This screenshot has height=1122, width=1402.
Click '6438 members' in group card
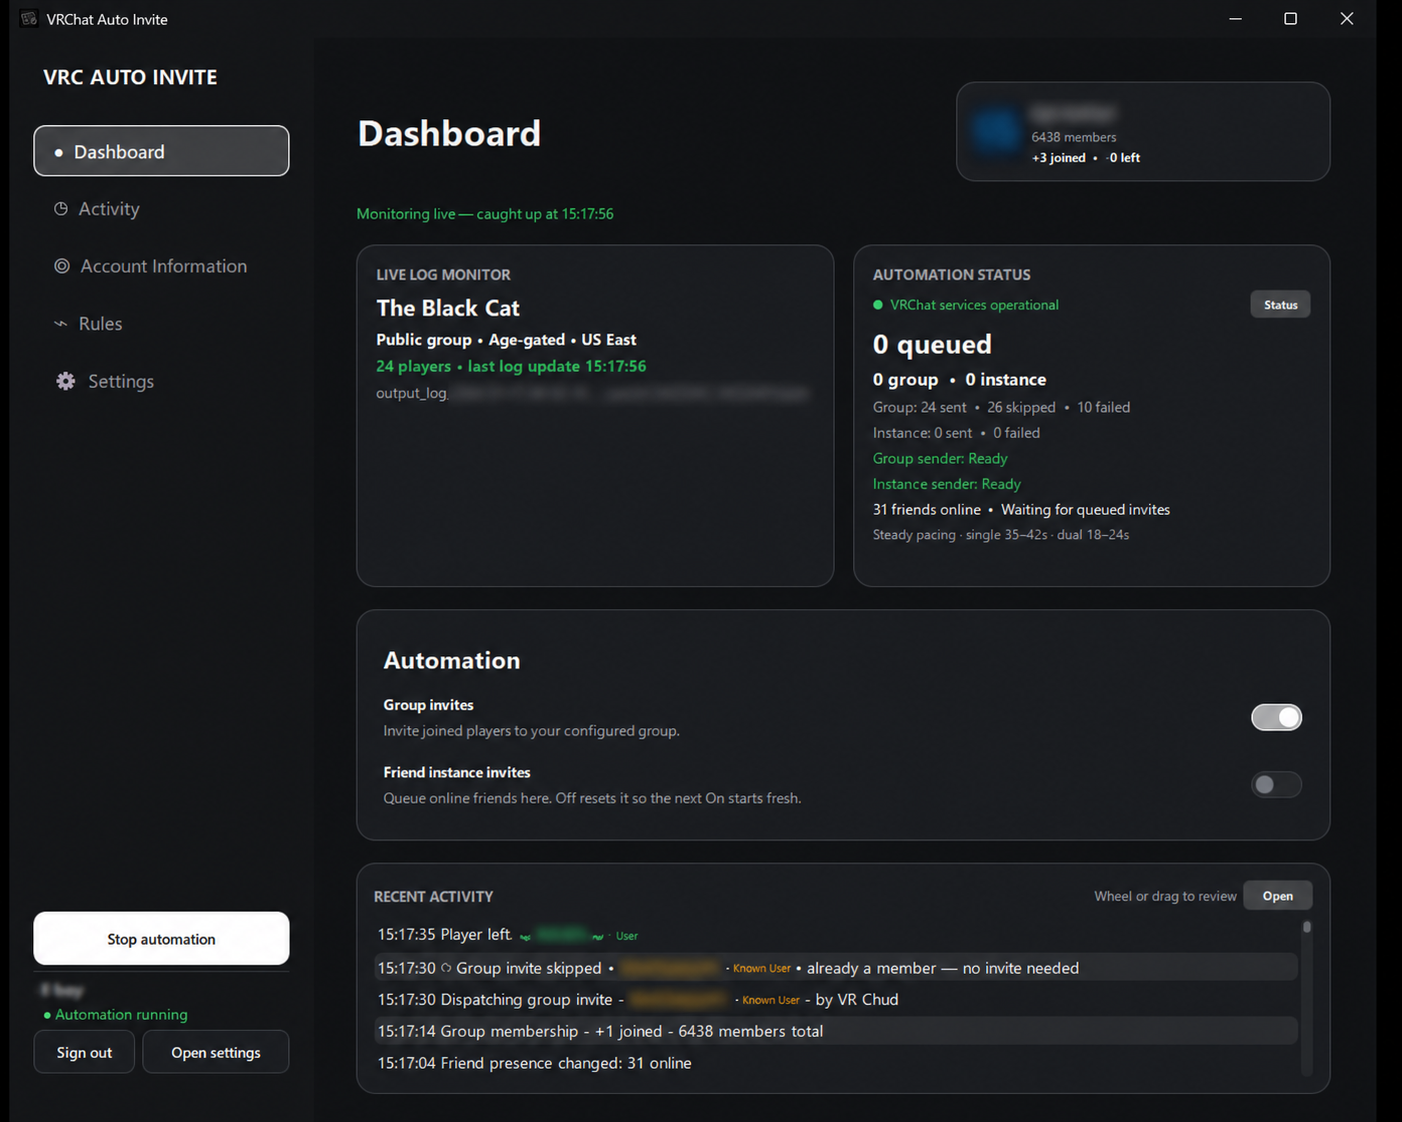[x=1074, y=137]
